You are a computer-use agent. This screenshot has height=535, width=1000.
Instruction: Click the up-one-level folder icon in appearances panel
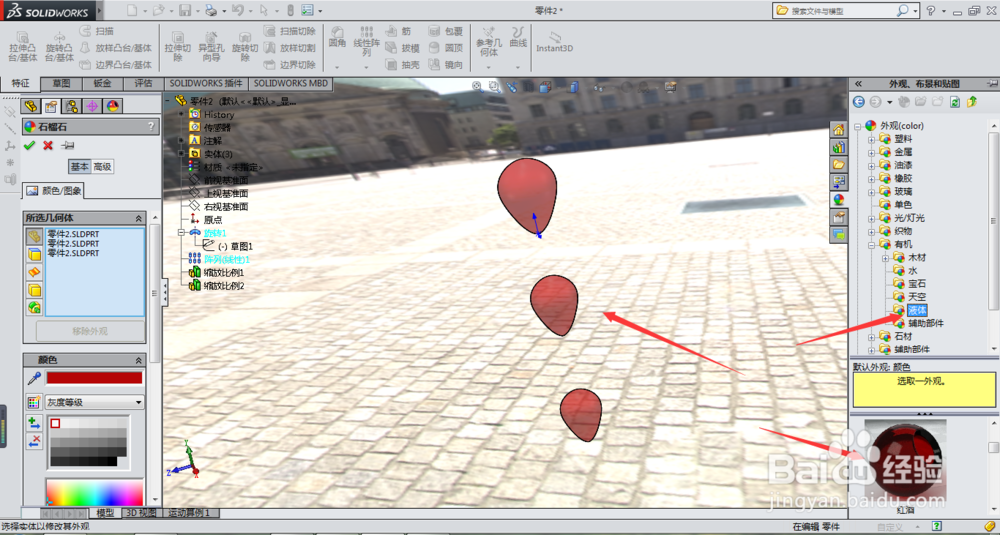pyautogui.click(x=972, y=102)
